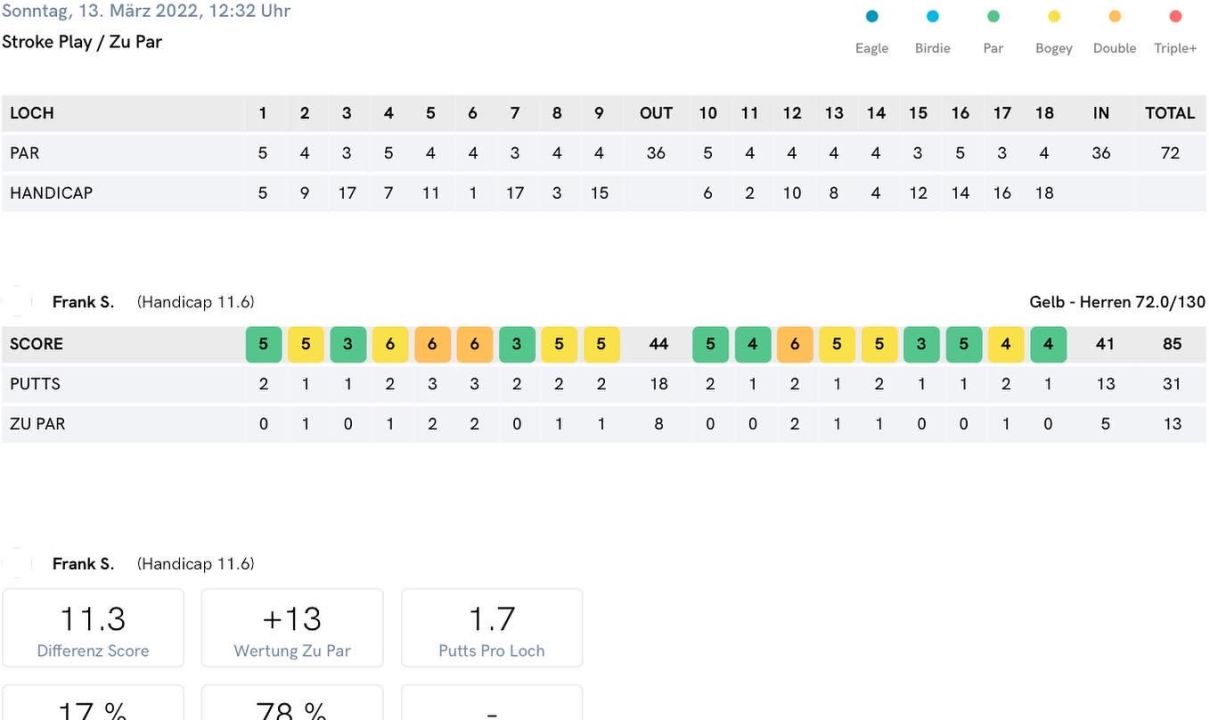Click the orange Double legend dot

coord(1115,17)
